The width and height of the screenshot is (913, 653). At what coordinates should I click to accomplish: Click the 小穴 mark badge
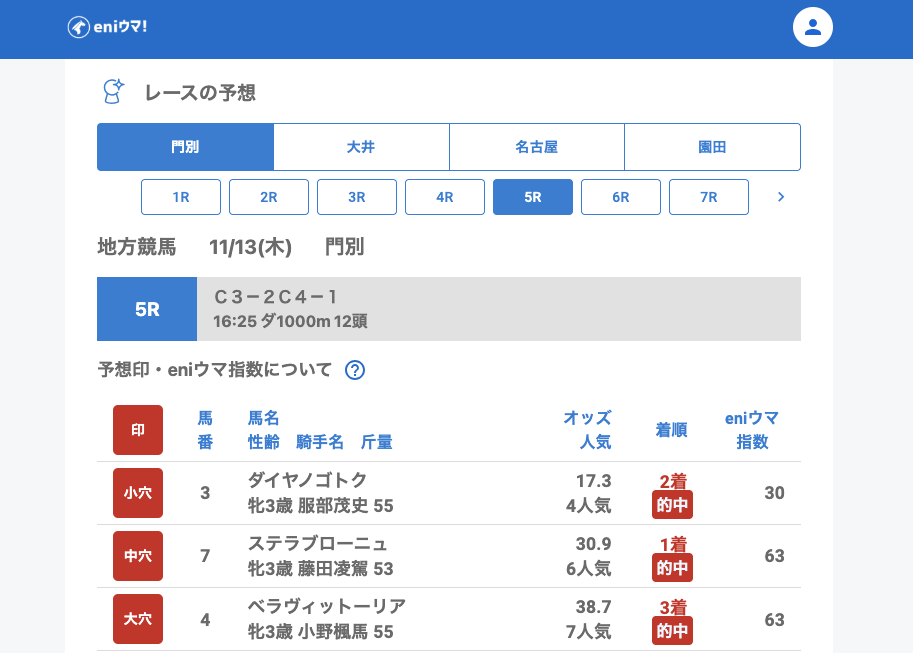point(138,493)
